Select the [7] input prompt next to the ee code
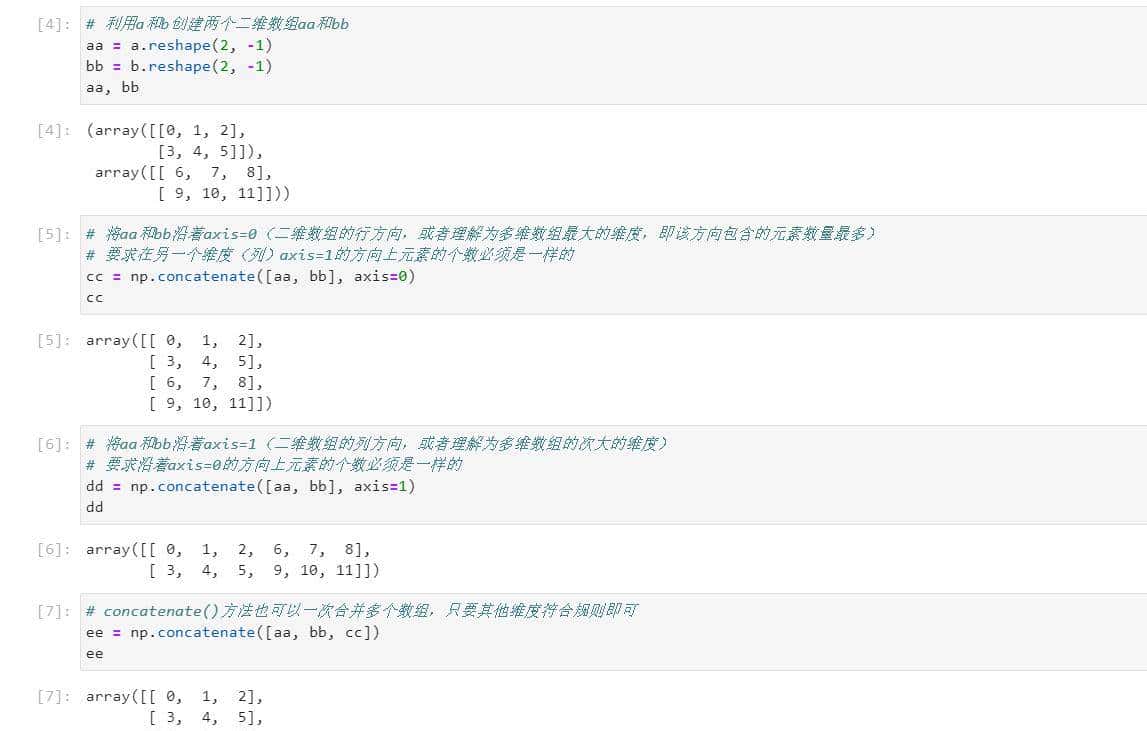The height and width of the screenshot is (731, 1147). [x=53, y=611]
